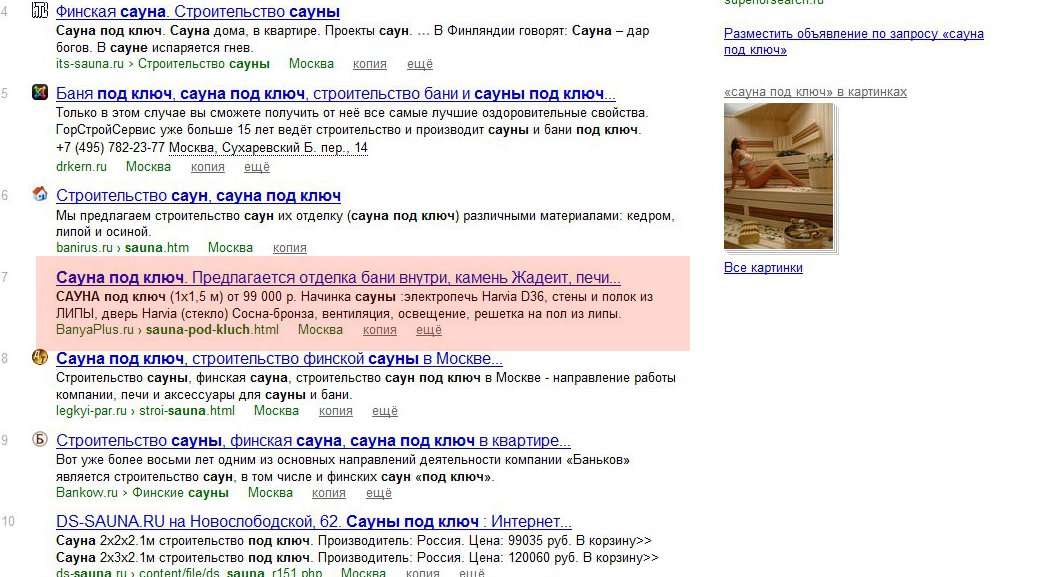
Task: Click 'ещё' for legkyi-par.ru result
Action: 385,411
